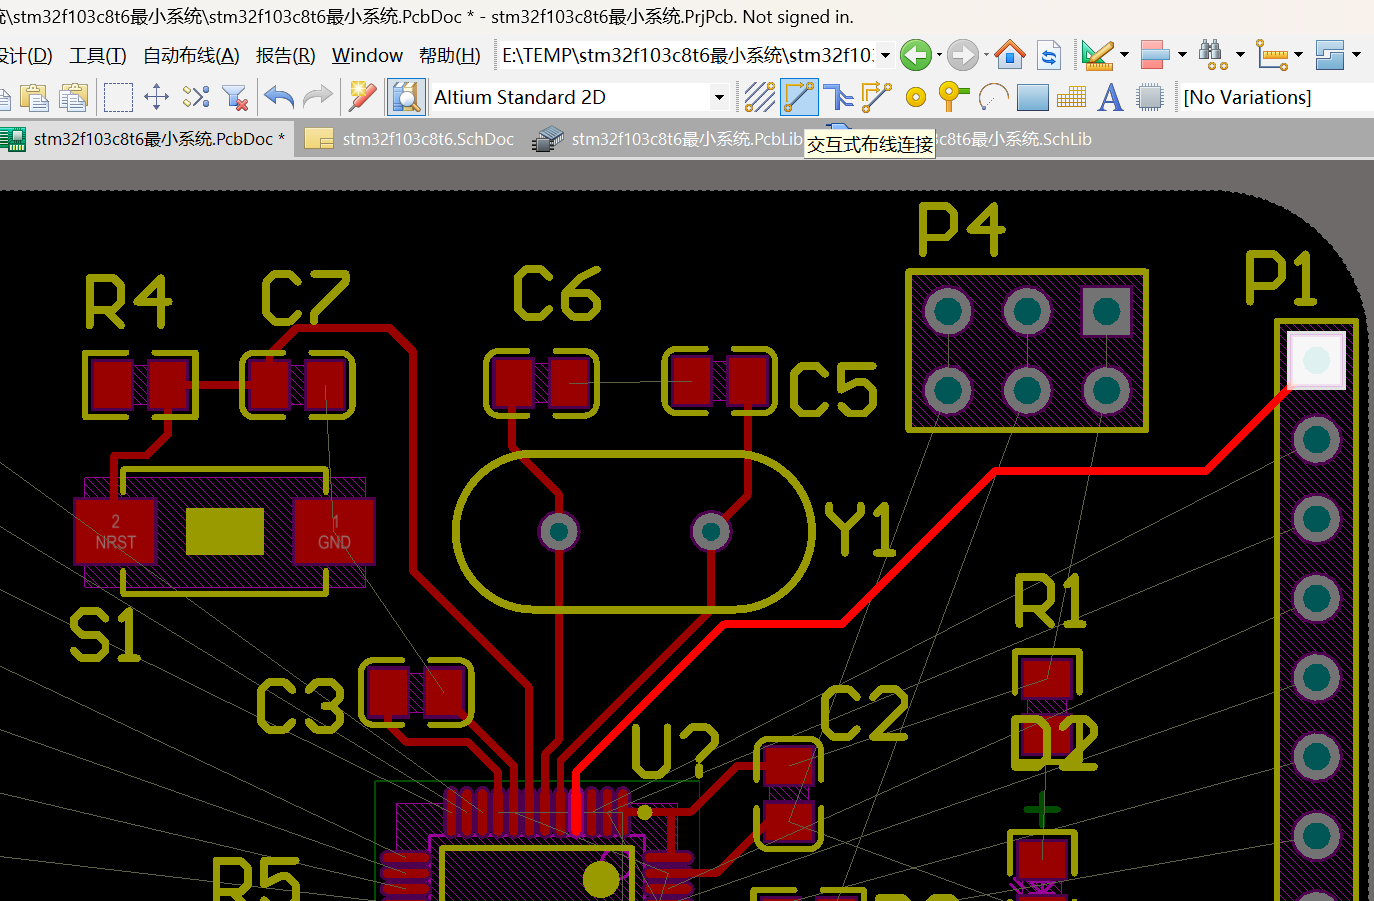Expand the Utility Tools dropdown arrow
Image resolution: width=1374 pixels, height=901 pixels.
pos(1124,55)
